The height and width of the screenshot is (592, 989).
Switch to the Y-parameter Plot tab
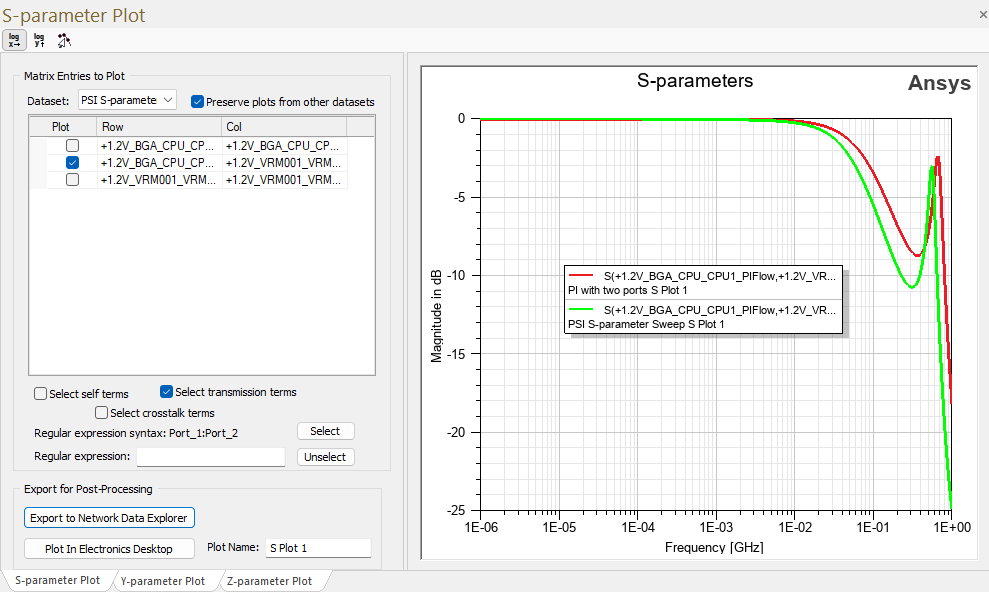tap(162, 581)
